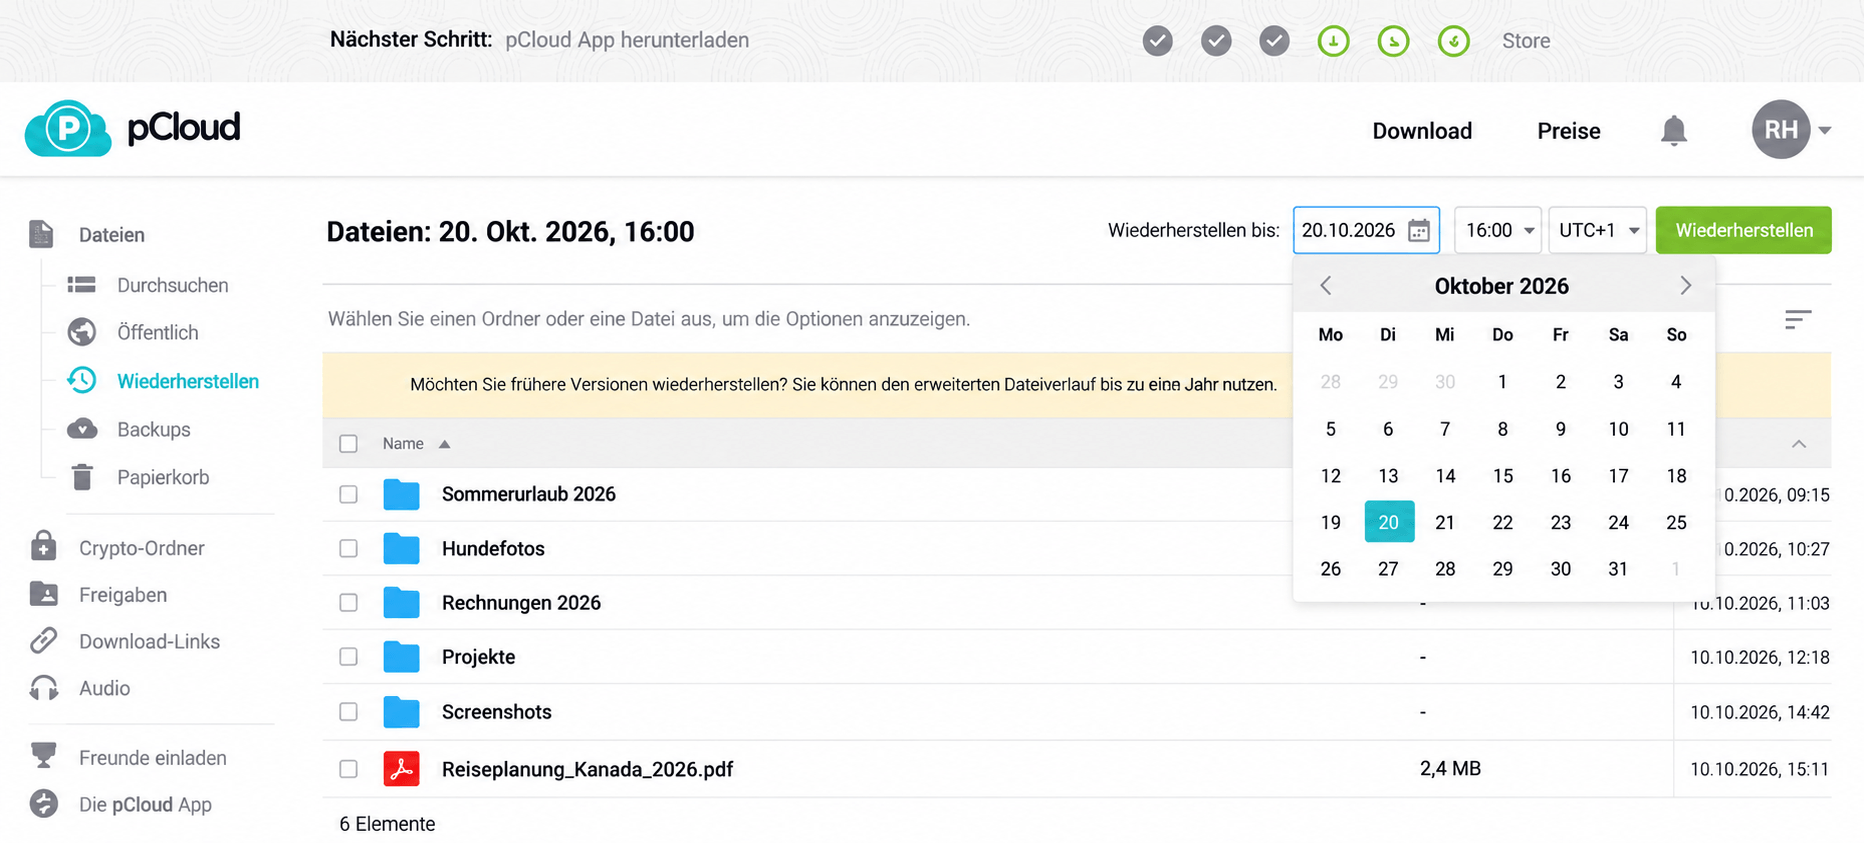Collapse the file list with the chevron
The image size is (1864, 843).
coord(1798,444)
